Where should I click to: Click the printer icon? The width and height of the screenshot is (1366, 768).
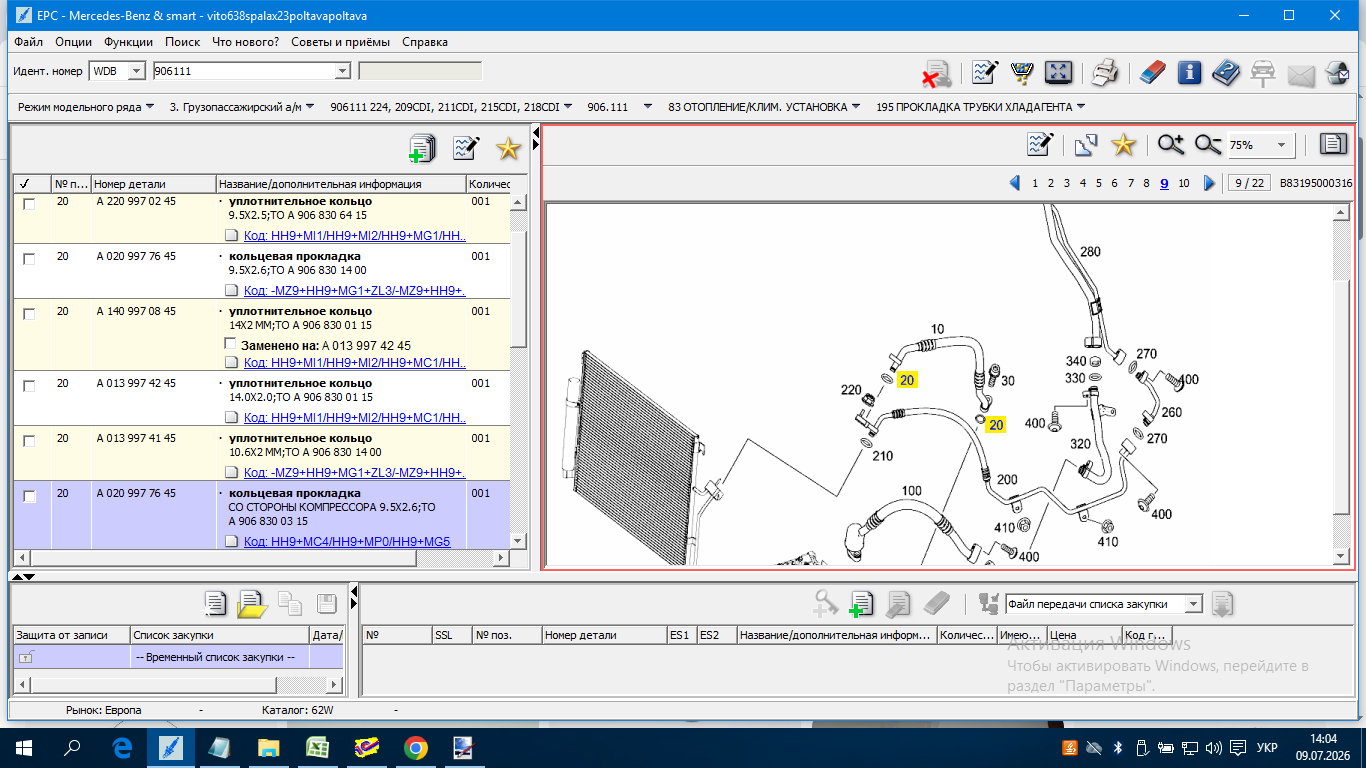click(1104, 72)
